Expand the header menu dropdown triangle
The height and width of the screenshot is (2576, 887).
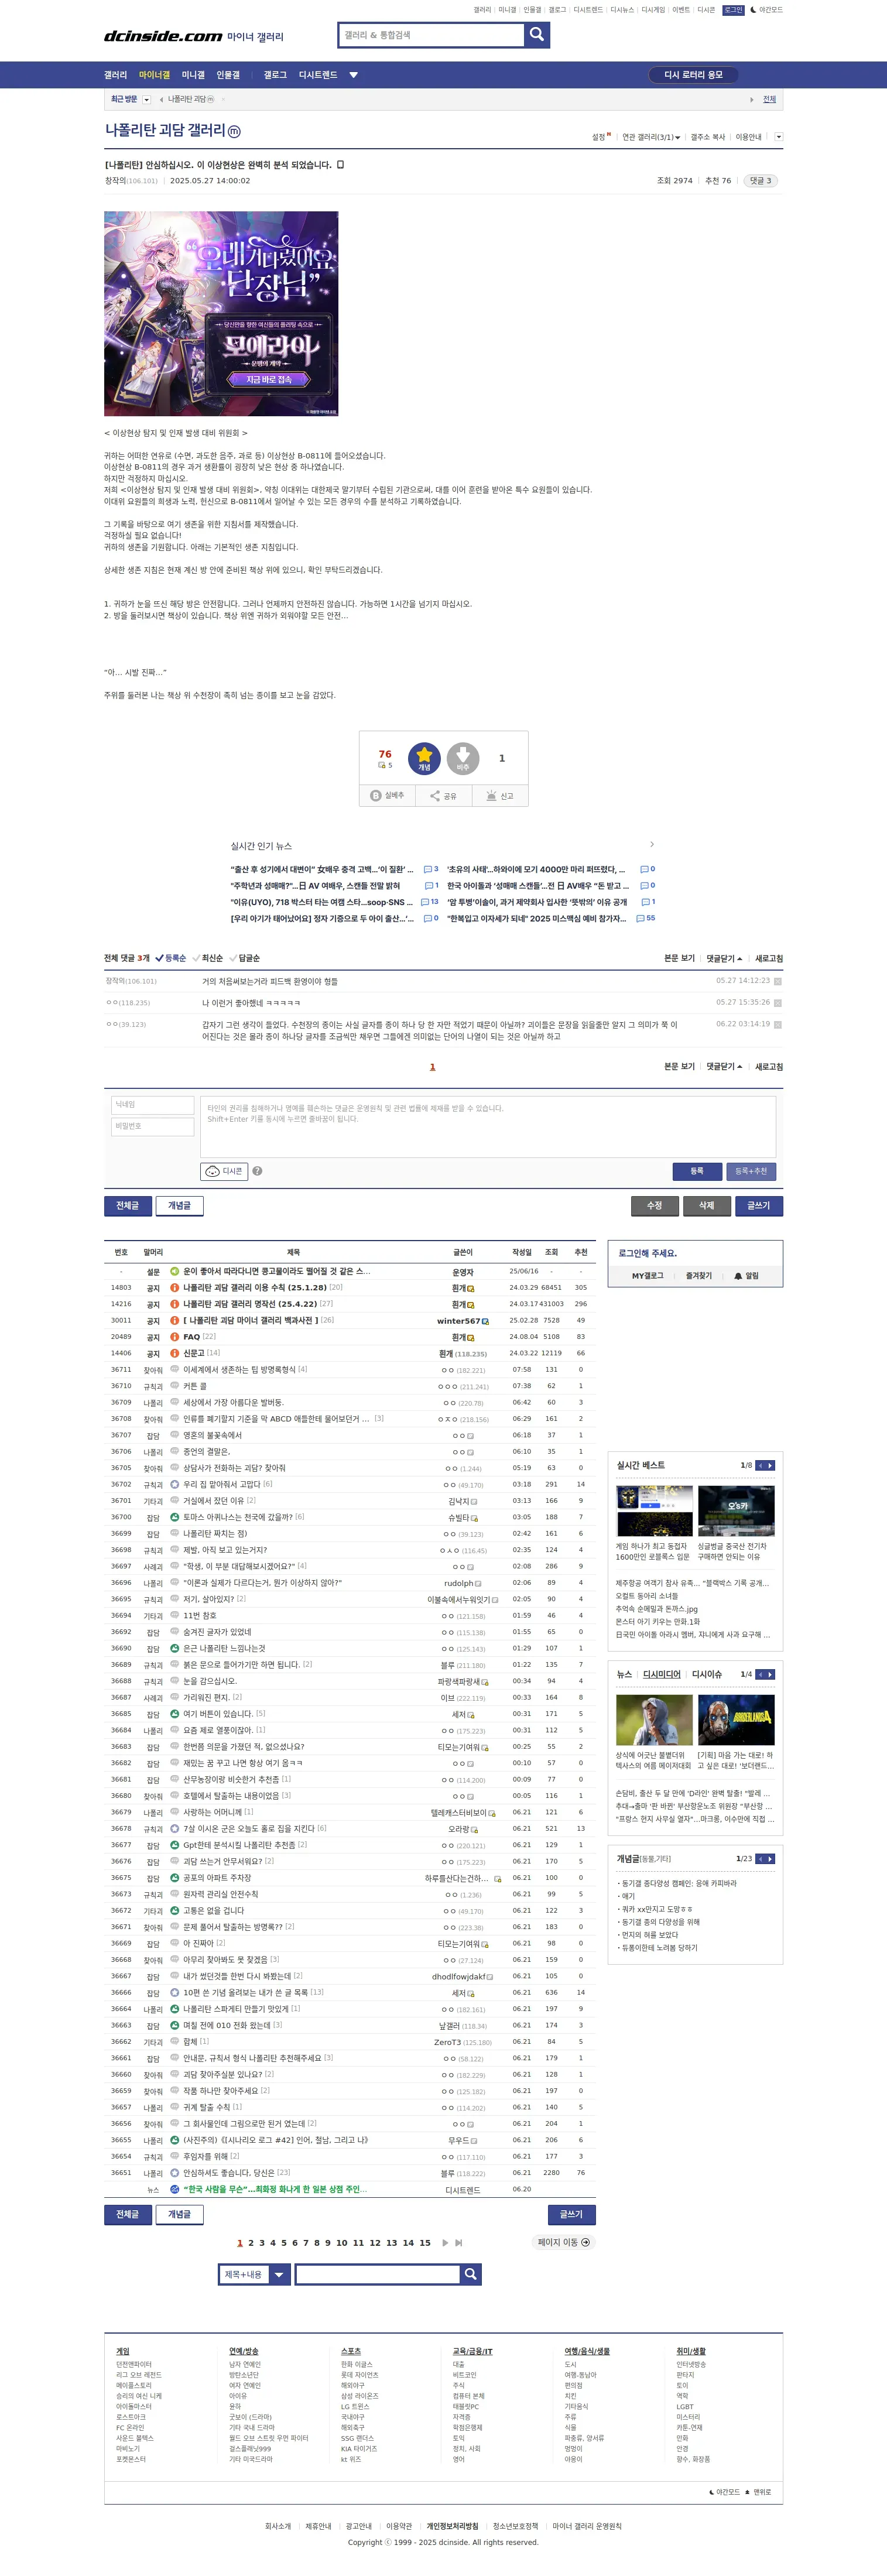coord(353,75)
